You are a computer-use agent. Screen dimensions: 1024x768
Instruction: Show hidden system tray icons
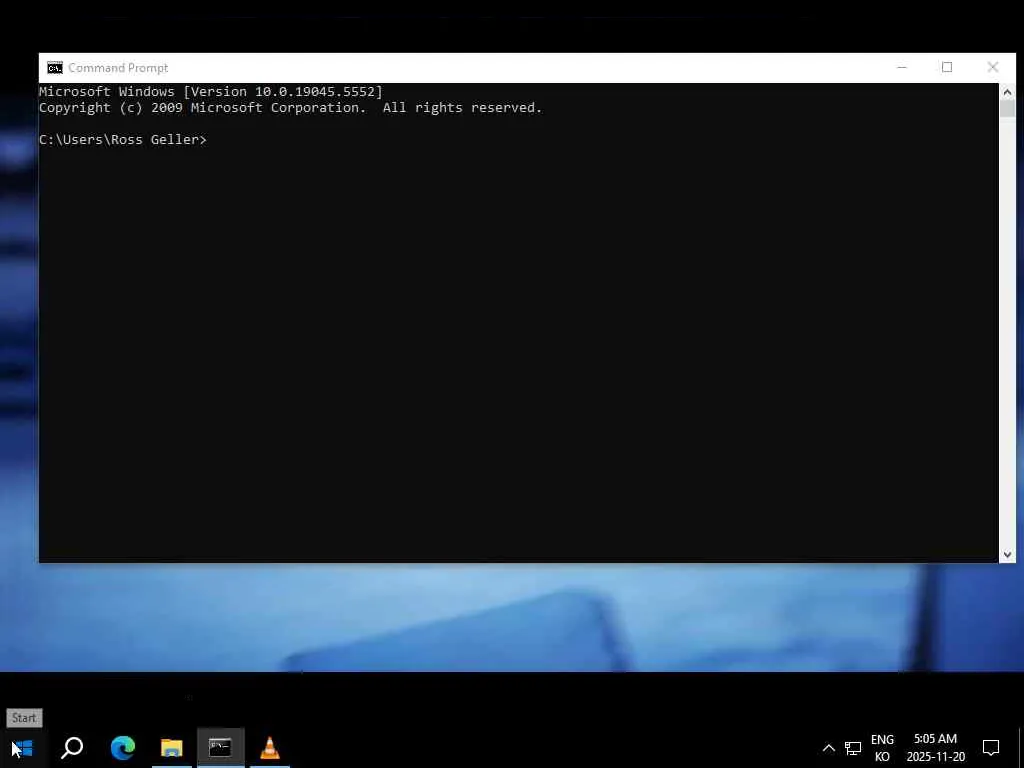[828, 748]
